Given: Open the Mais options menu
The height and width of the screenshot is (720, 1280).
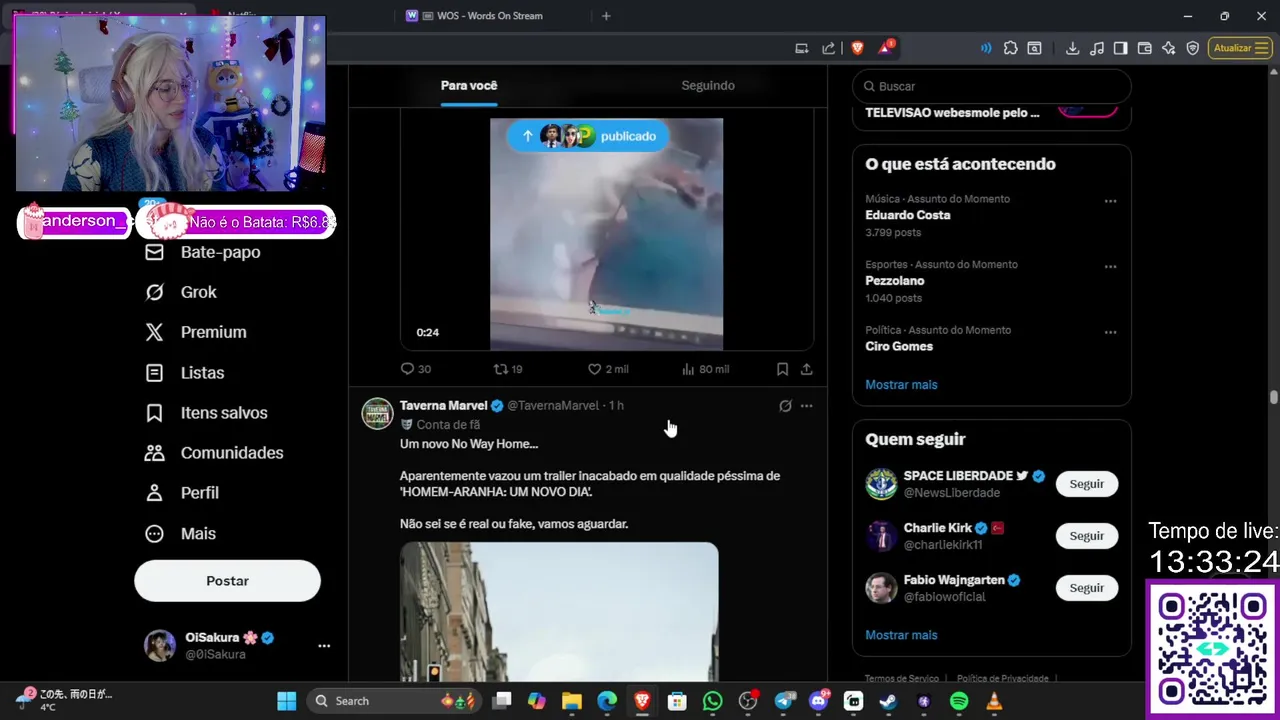Looking at the screenshot, I should [x=180, y=533].
